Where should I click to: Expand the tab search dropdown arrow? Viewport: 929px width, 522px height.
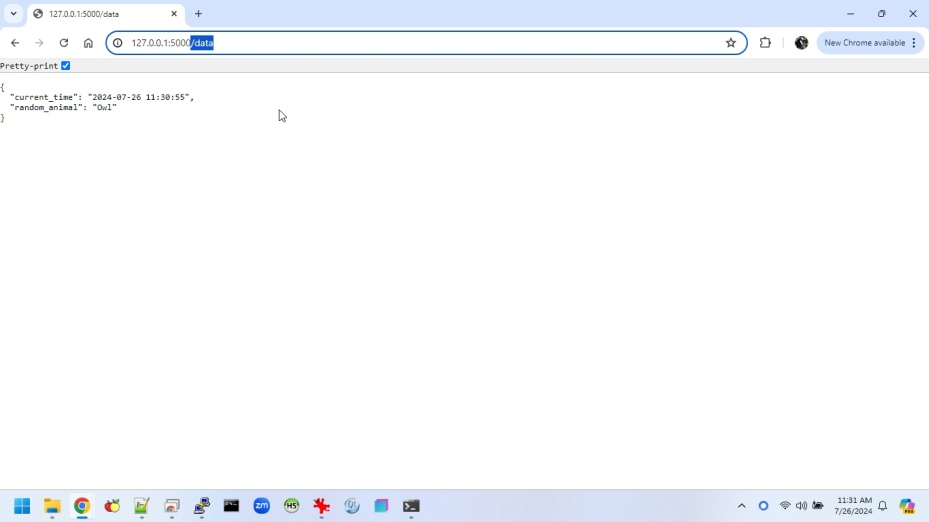pos(13,14)
